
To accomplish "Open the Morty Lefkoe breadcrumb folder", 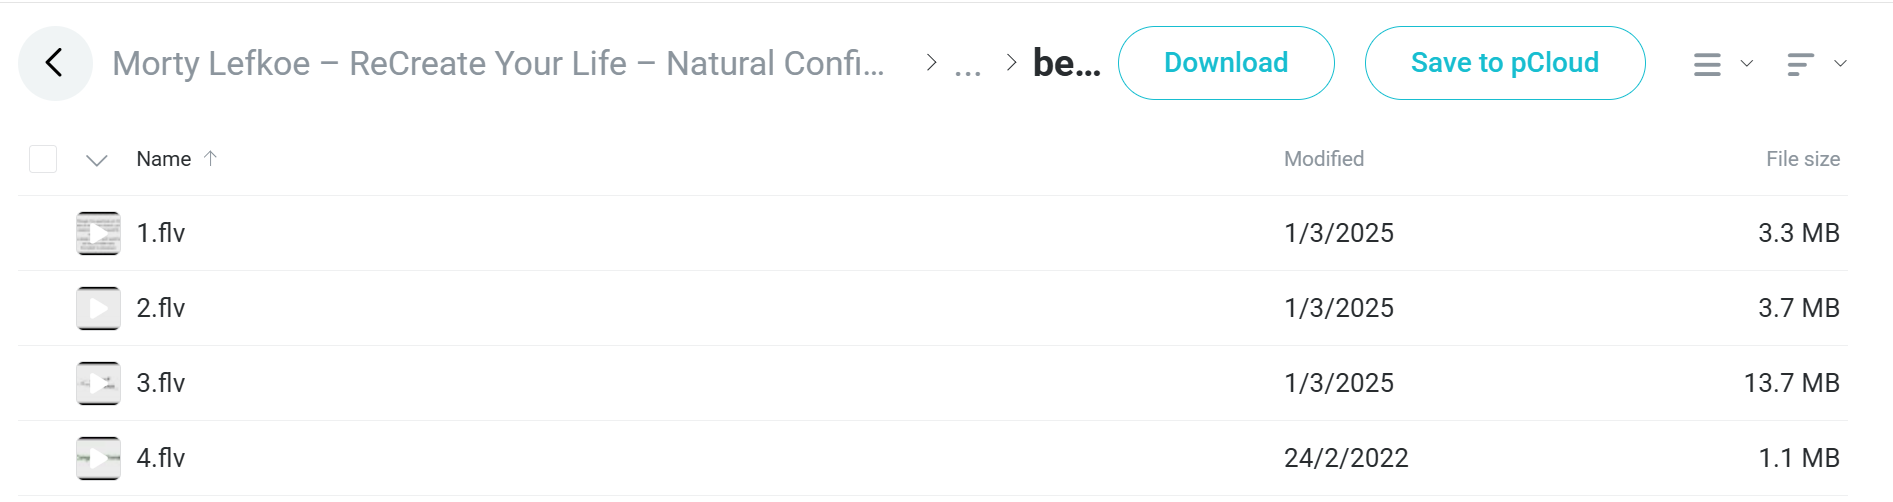I will coord(498,63).
